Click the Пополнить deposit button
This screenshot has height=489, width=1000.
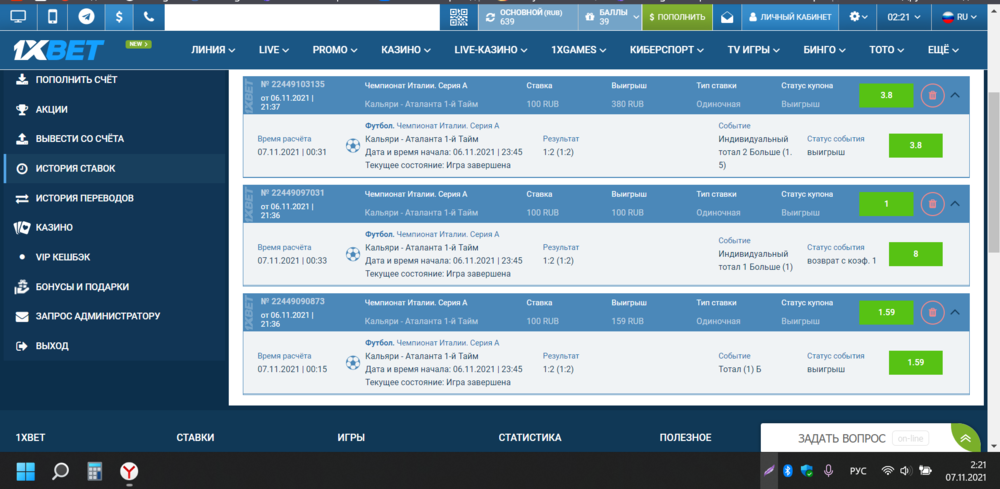click(x=677, y=17)
